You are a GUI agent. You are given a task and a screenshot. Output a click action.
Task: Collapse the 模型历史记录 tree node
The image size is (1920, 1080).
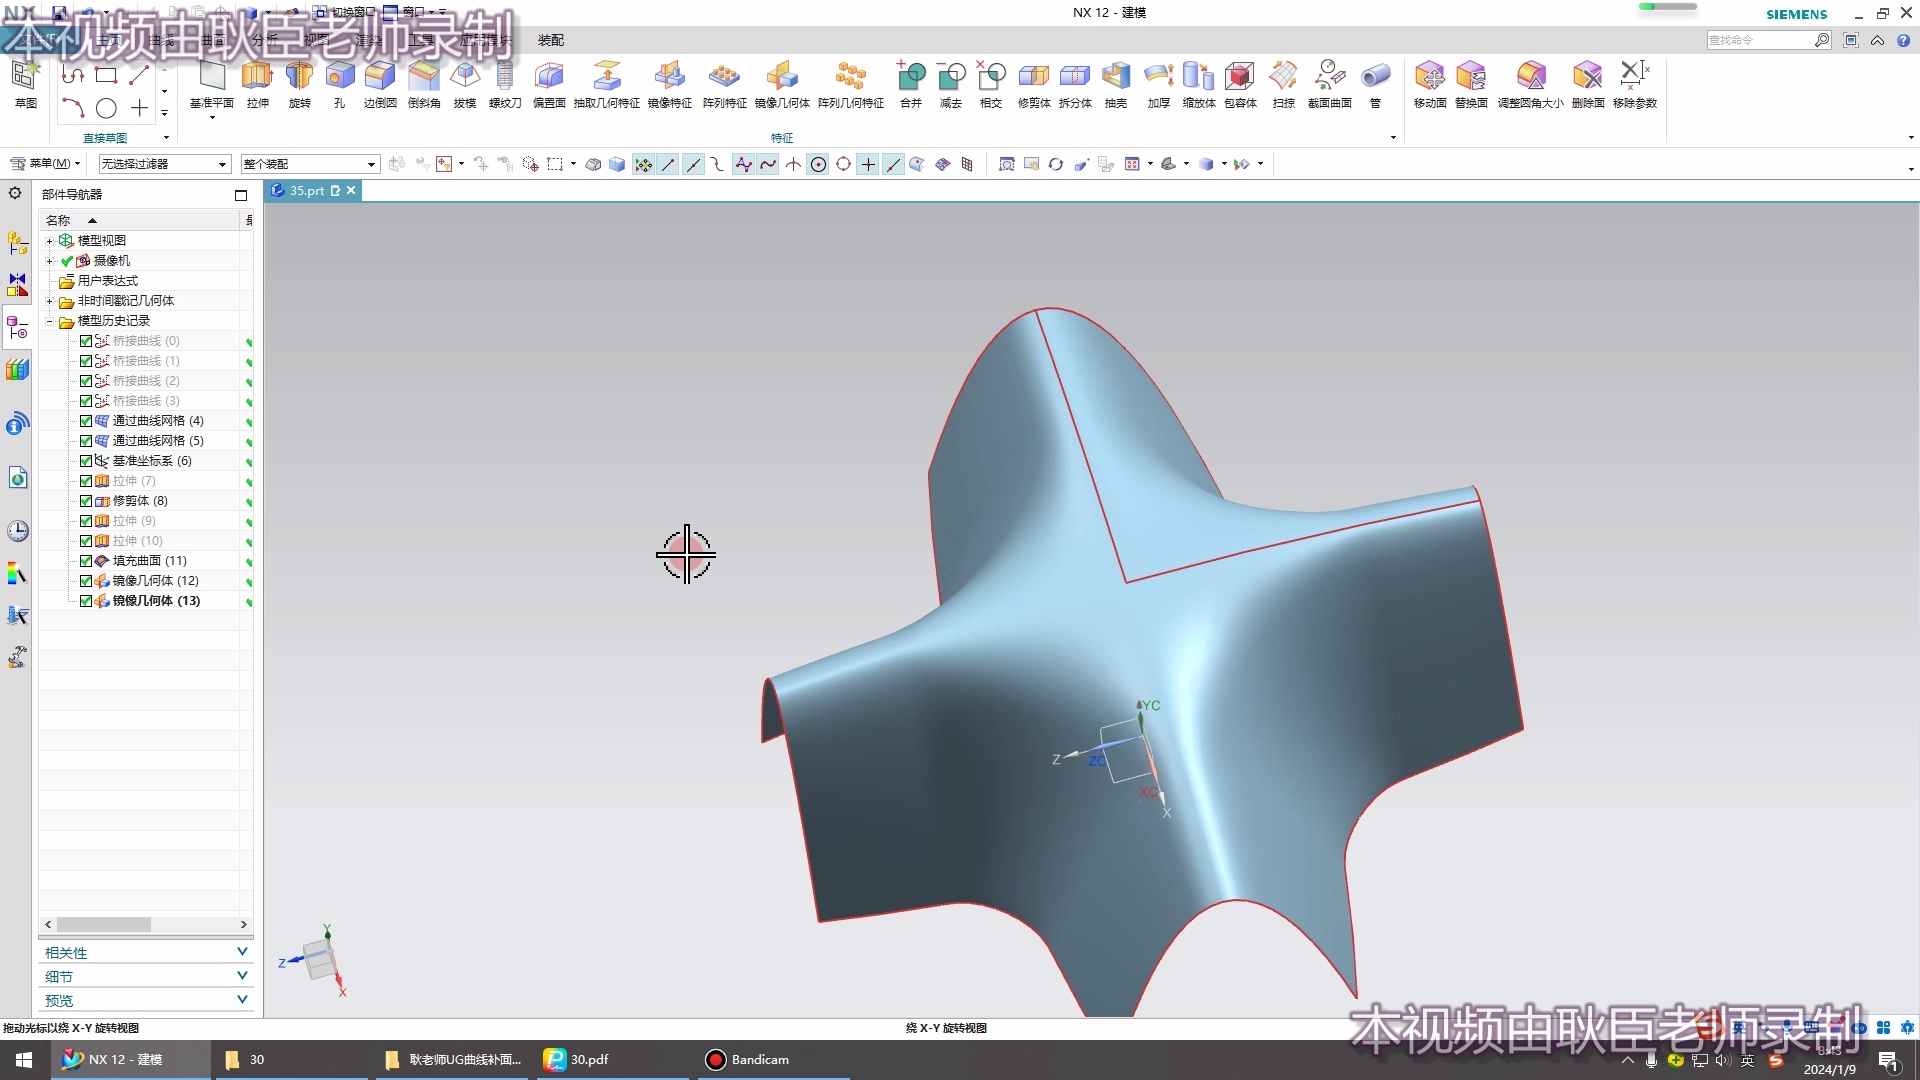[49, 321]
